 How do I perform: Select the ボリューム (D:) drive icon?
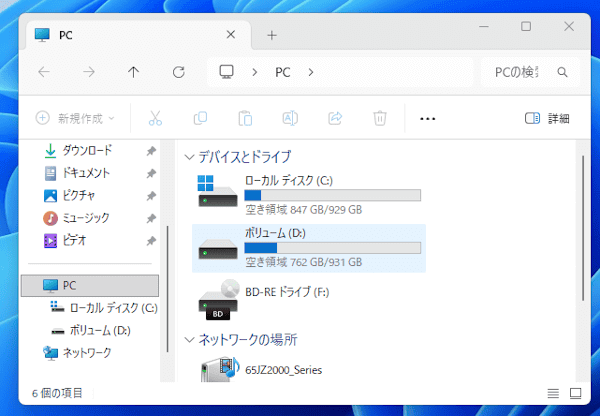[218, 249]
